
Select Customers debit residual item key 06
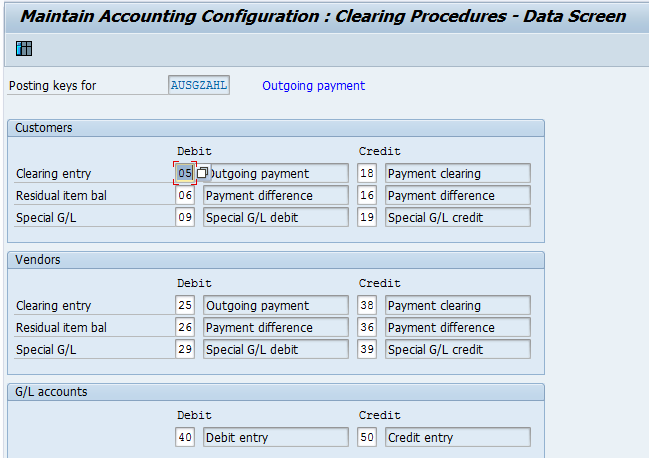click(x=184, y=196)
